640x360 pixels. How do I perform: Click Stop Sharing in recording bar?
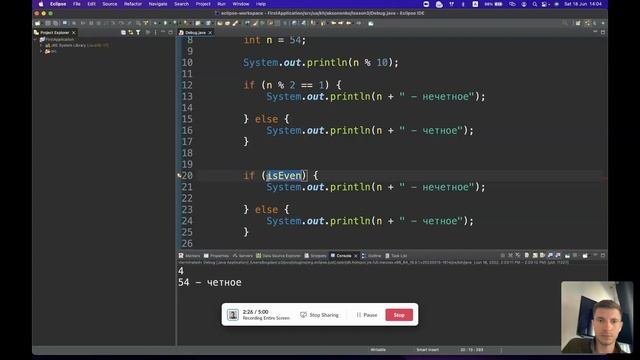tap(320, 315)
